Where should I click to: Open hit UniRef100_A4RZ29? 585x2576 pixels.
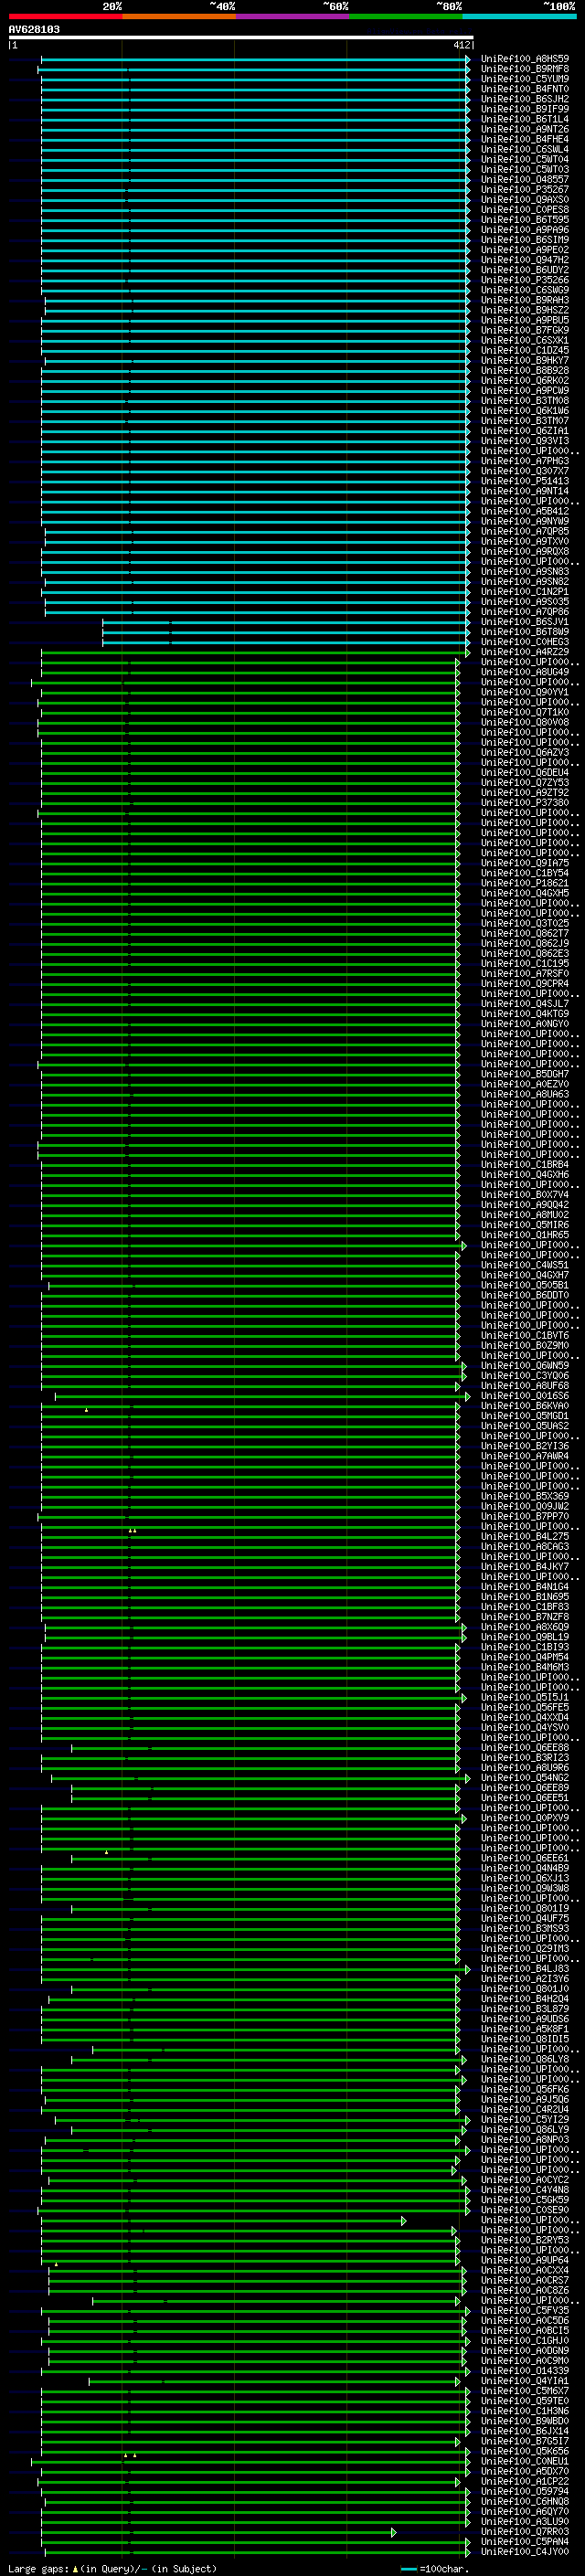coord(524,652)
